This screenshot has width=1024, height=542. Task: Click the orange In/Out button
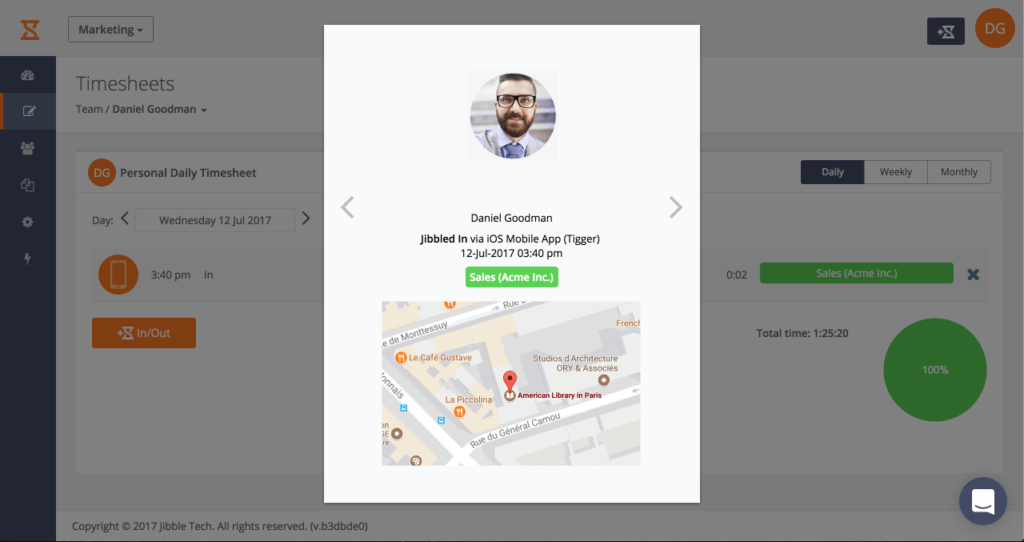[143, 333]
